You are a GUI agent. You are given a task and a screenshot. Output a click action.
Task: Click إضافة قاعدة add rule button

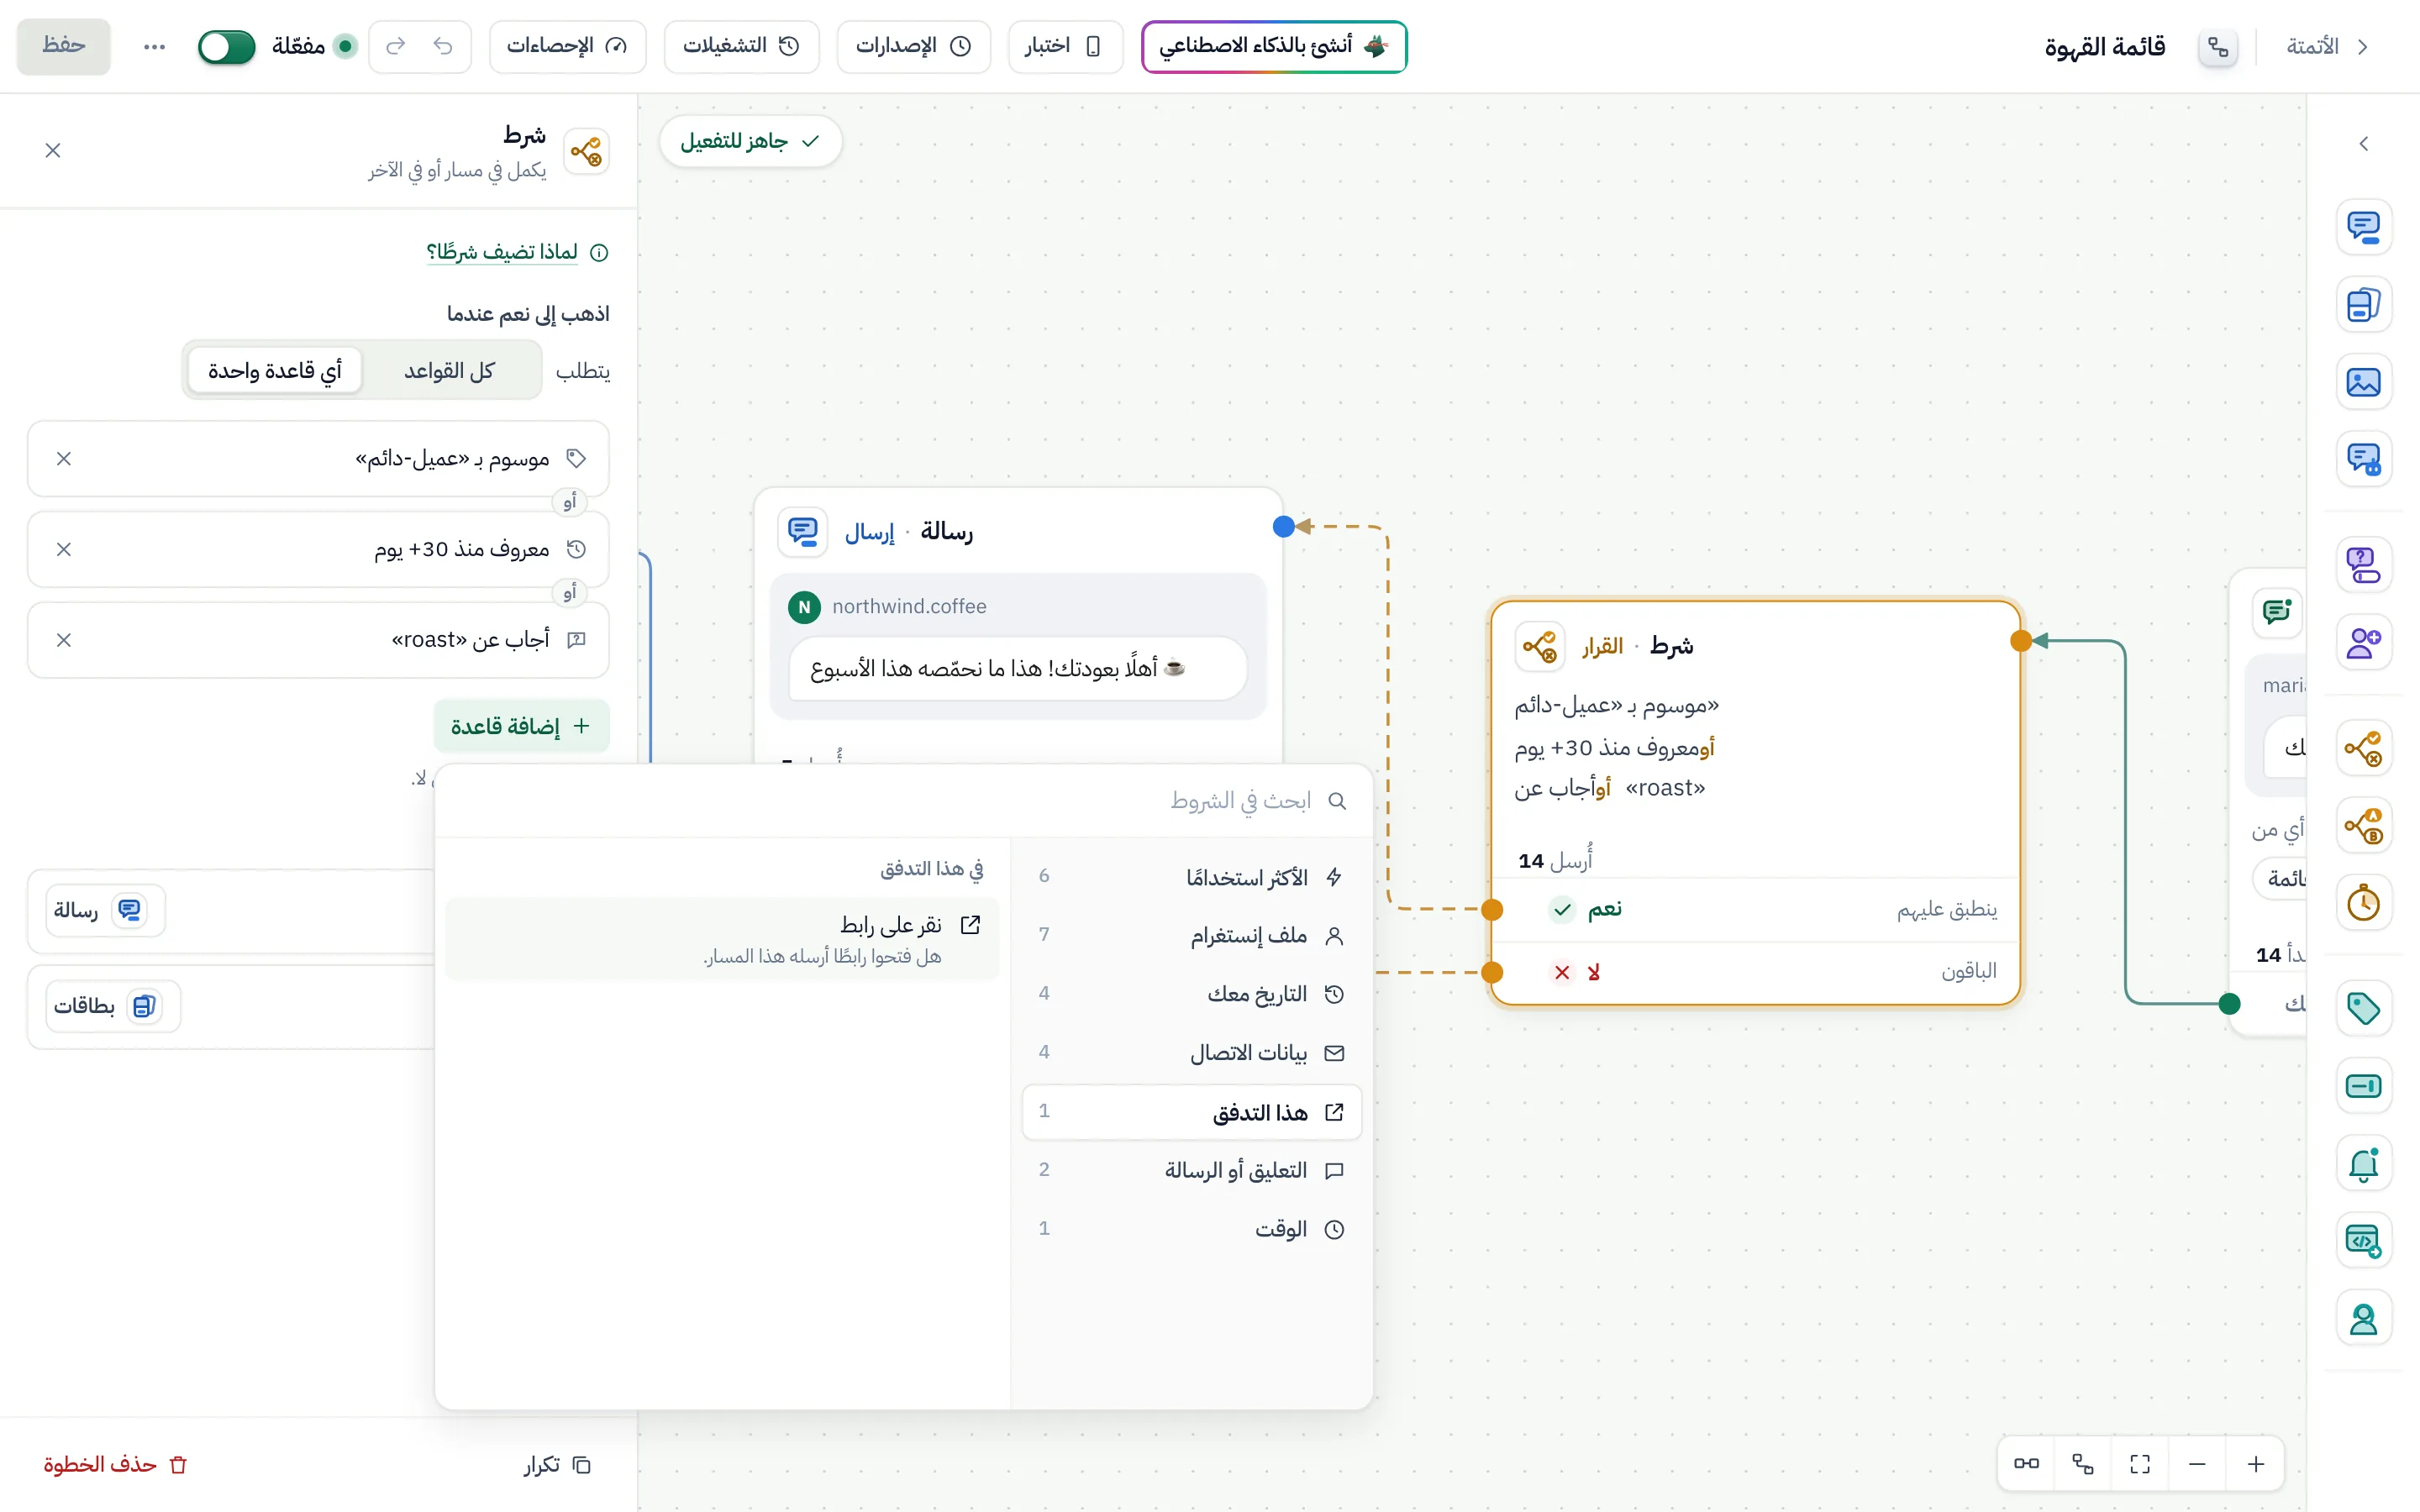coord(521,726)
